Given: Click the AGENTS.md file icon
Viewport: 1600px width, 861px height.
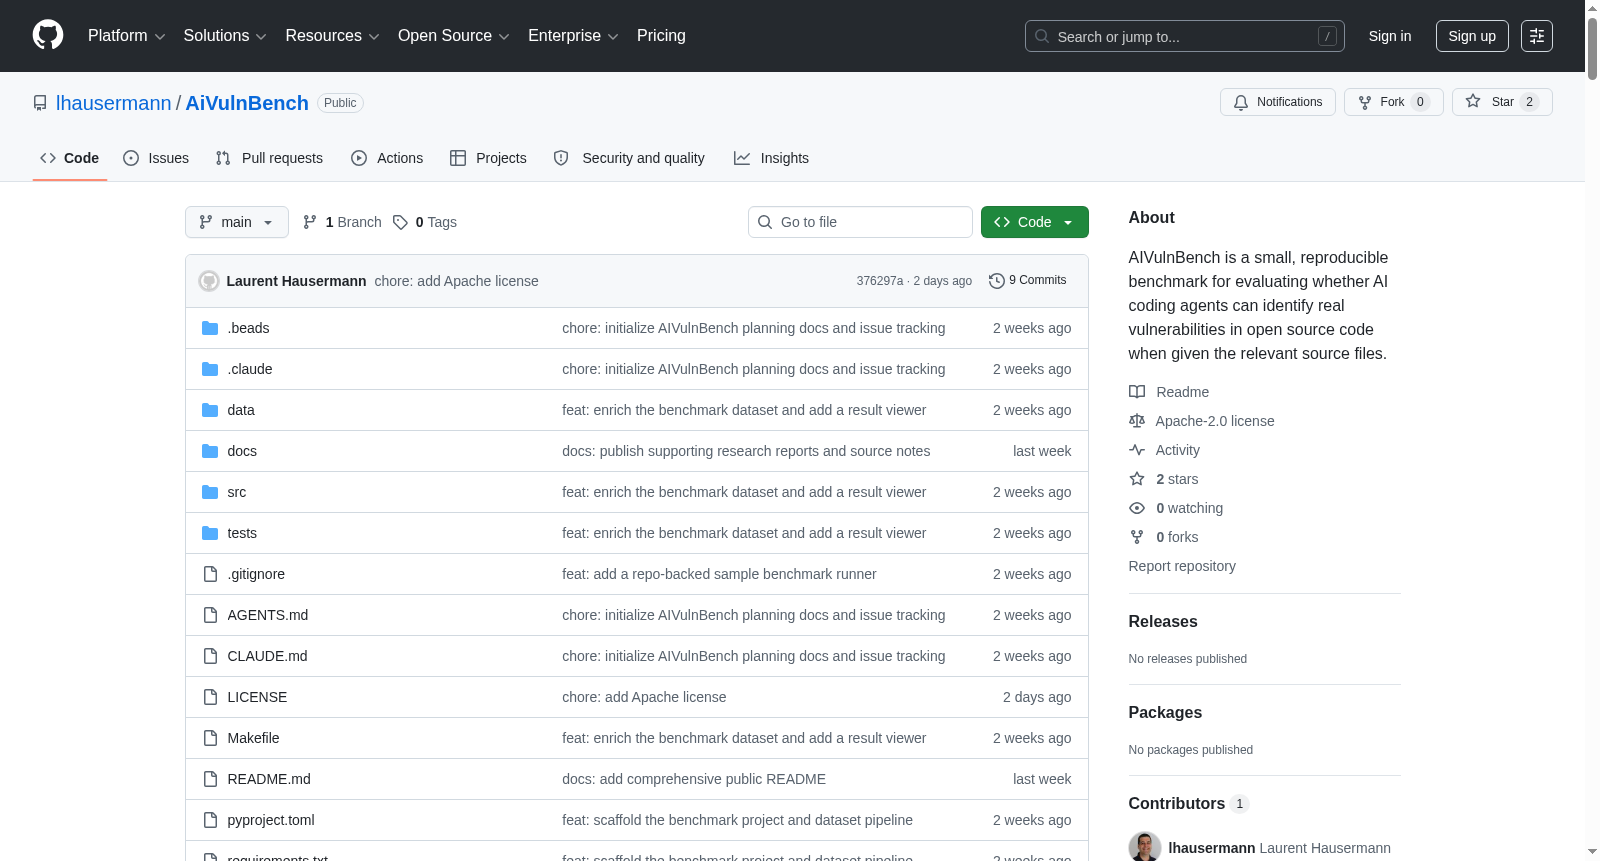Looking at the screenshot, I should coord(210,615).
